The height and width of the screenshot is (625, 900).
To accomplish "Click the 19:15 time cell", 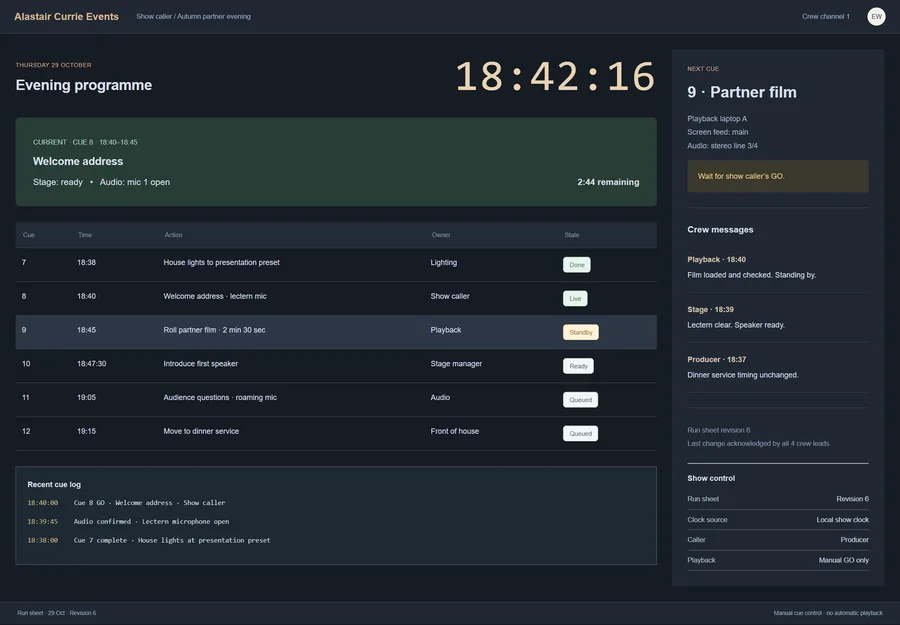I will [x=86, y=432].
